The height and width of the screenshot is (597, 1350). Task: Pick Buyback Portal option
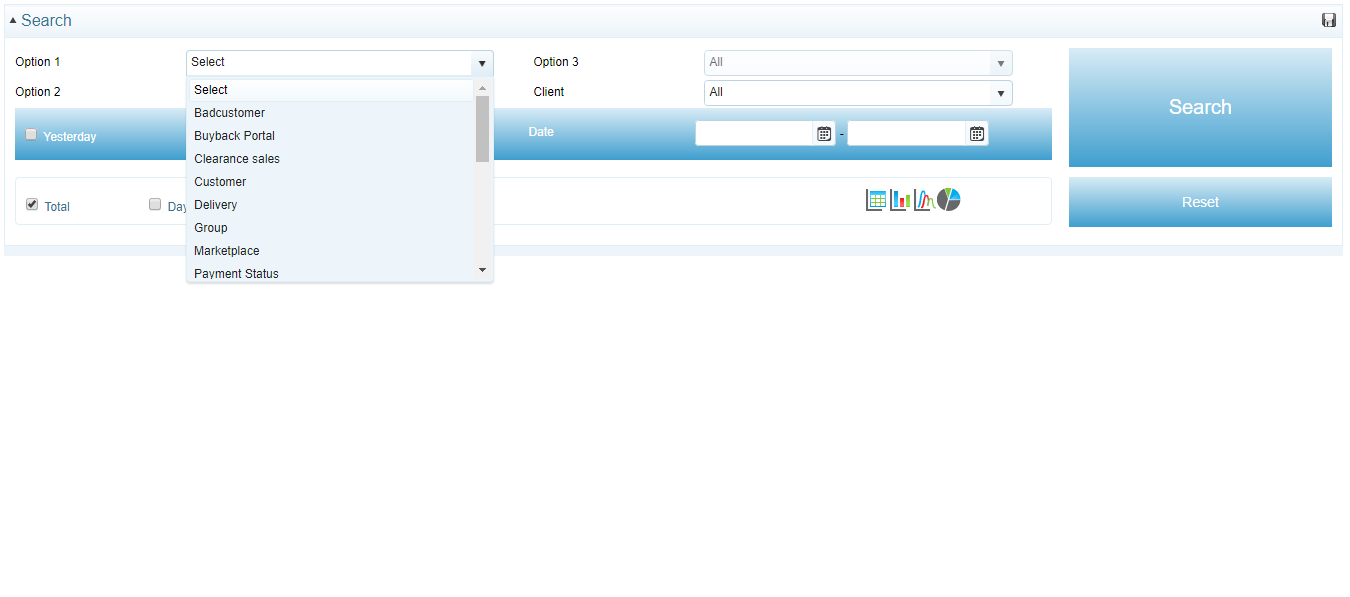tap(331, 136)
